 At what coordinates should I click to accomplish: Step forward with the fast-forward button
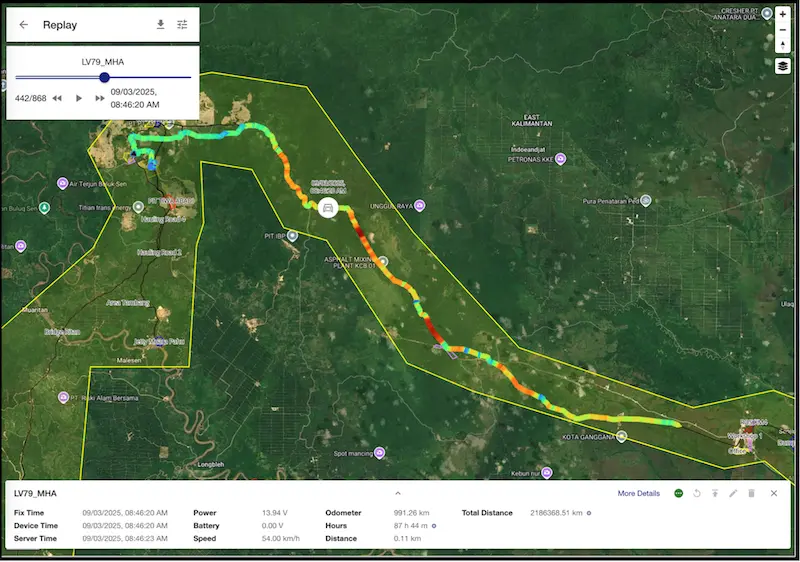click(x=100, y=98)
